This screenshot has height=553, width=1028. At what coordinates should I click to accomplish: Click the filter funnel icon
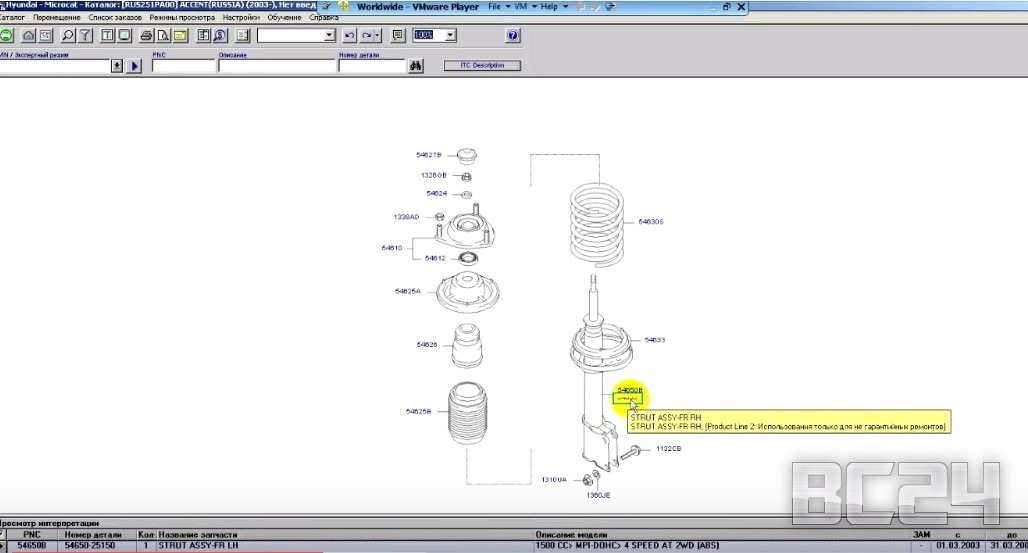tap(86, 35)
